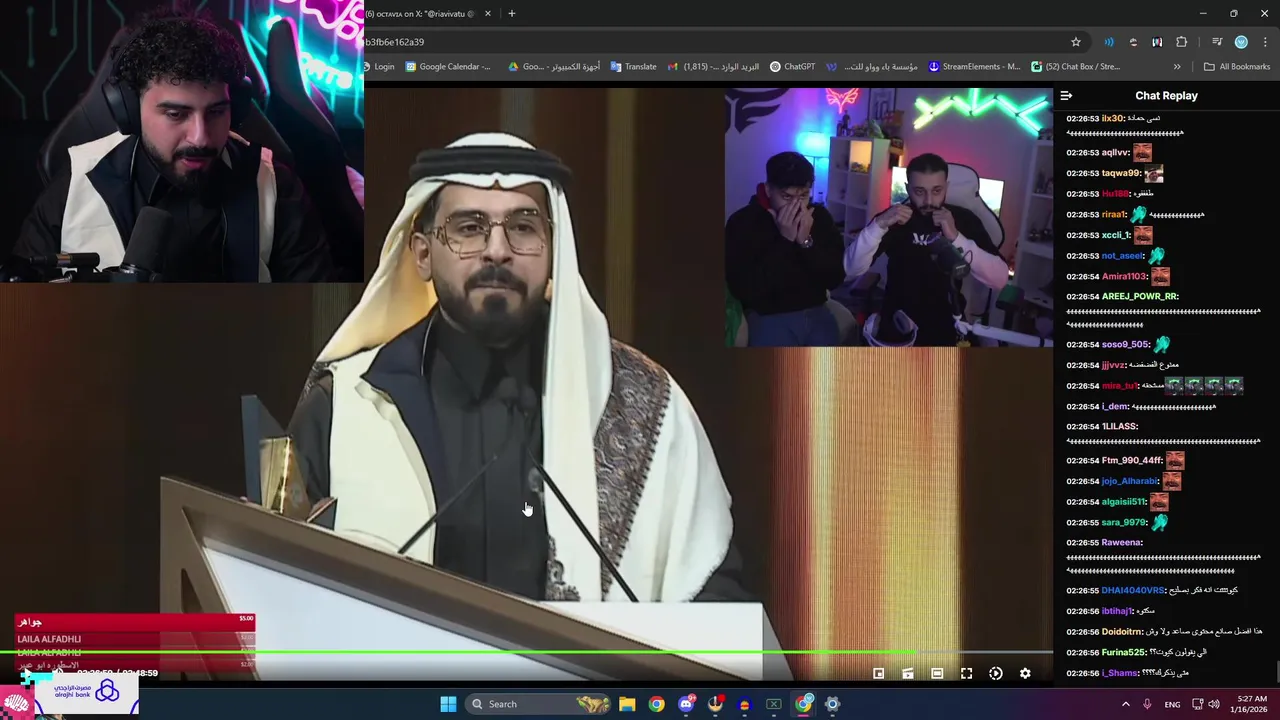Bookmark this page with star icon
1280x720 pixels.
click(x=1076, y=42)
